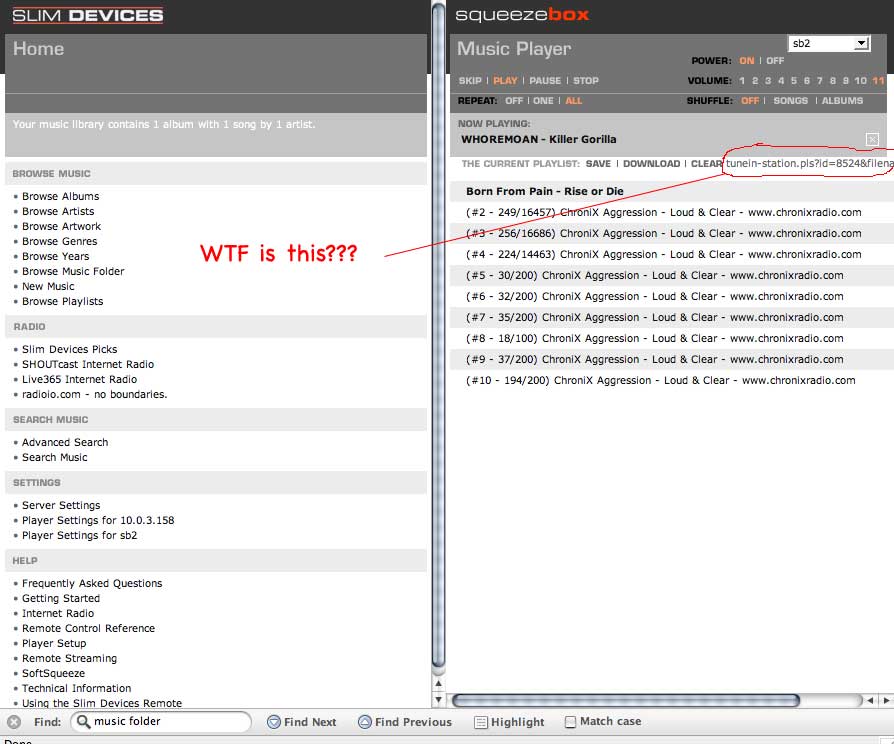Click the Find Previous arrow icon
Image resolution: width=894 pixels, height=744 pixels.
(365, 722)
